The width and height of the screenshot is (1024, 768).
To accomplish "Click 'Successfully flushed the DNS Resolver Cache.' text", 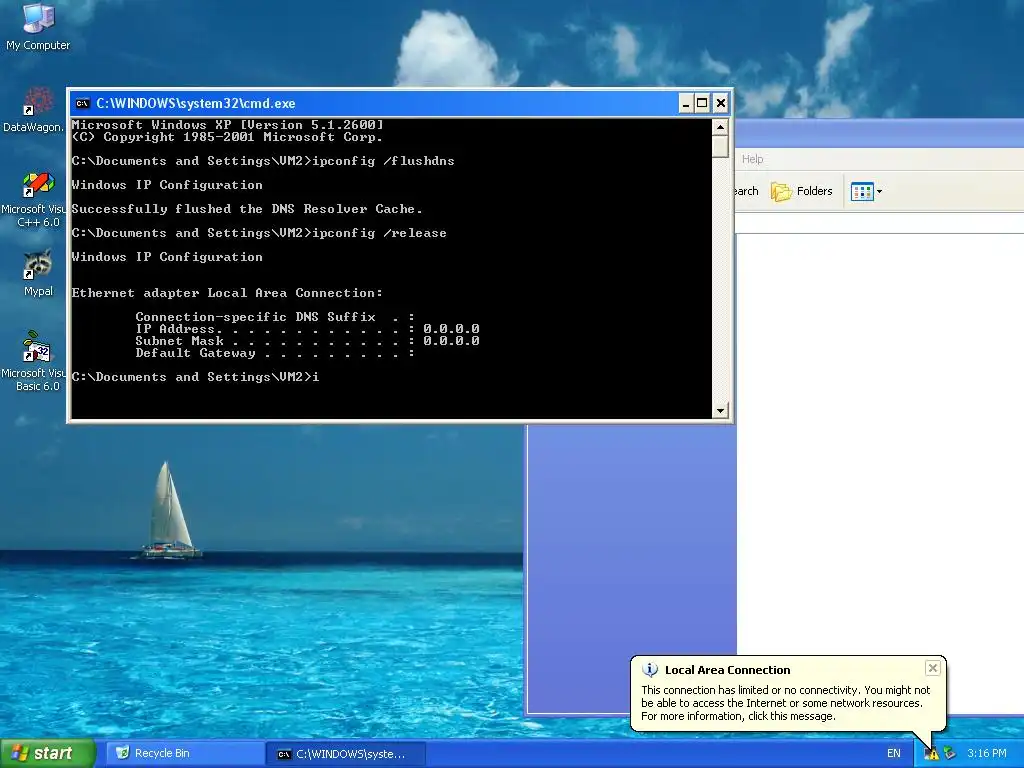I will [x=247, y=209].
